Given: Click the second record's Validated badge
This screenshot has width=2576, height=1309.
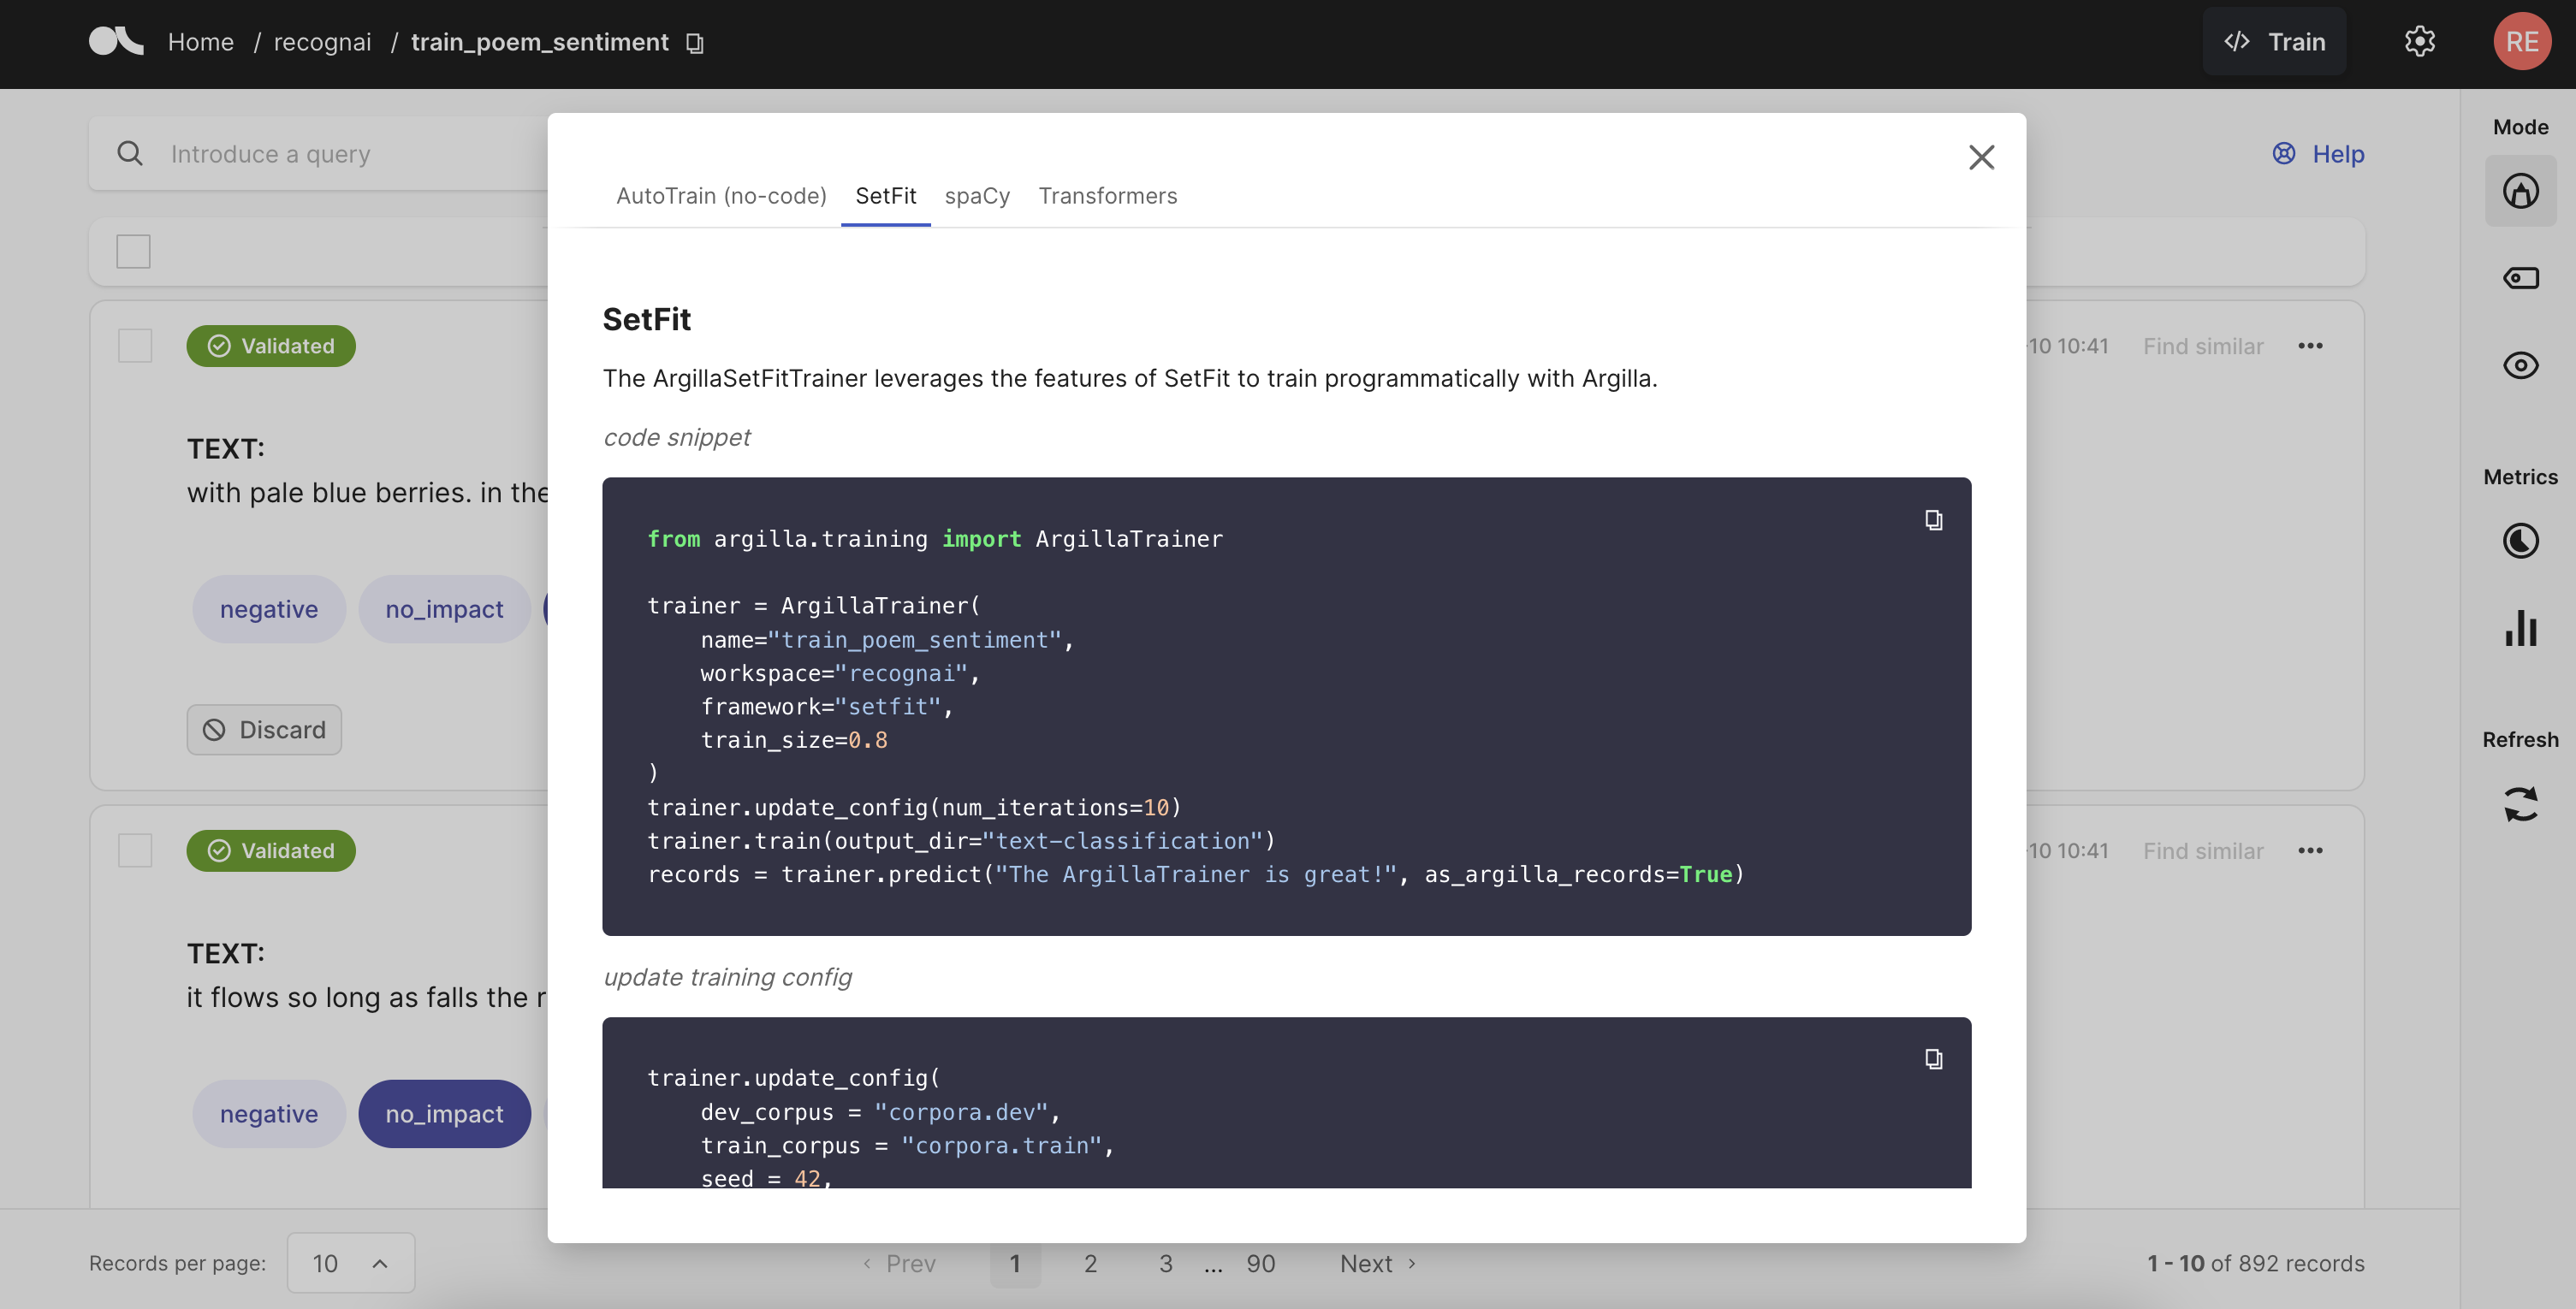Looking at the screenshot, I should pos(271,851).
